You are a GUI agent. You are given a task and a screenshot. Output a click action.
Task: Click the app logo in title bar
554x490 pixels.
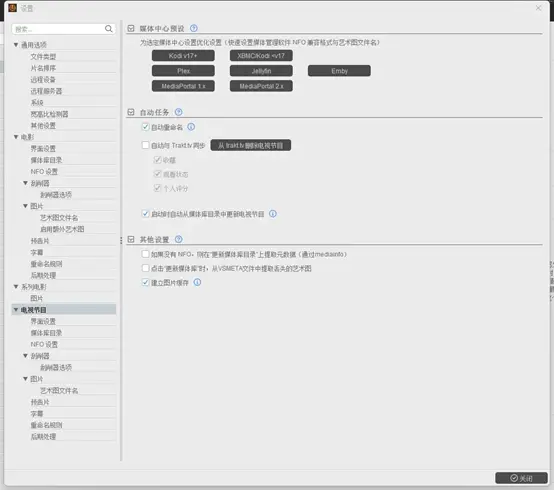(13, 8)
